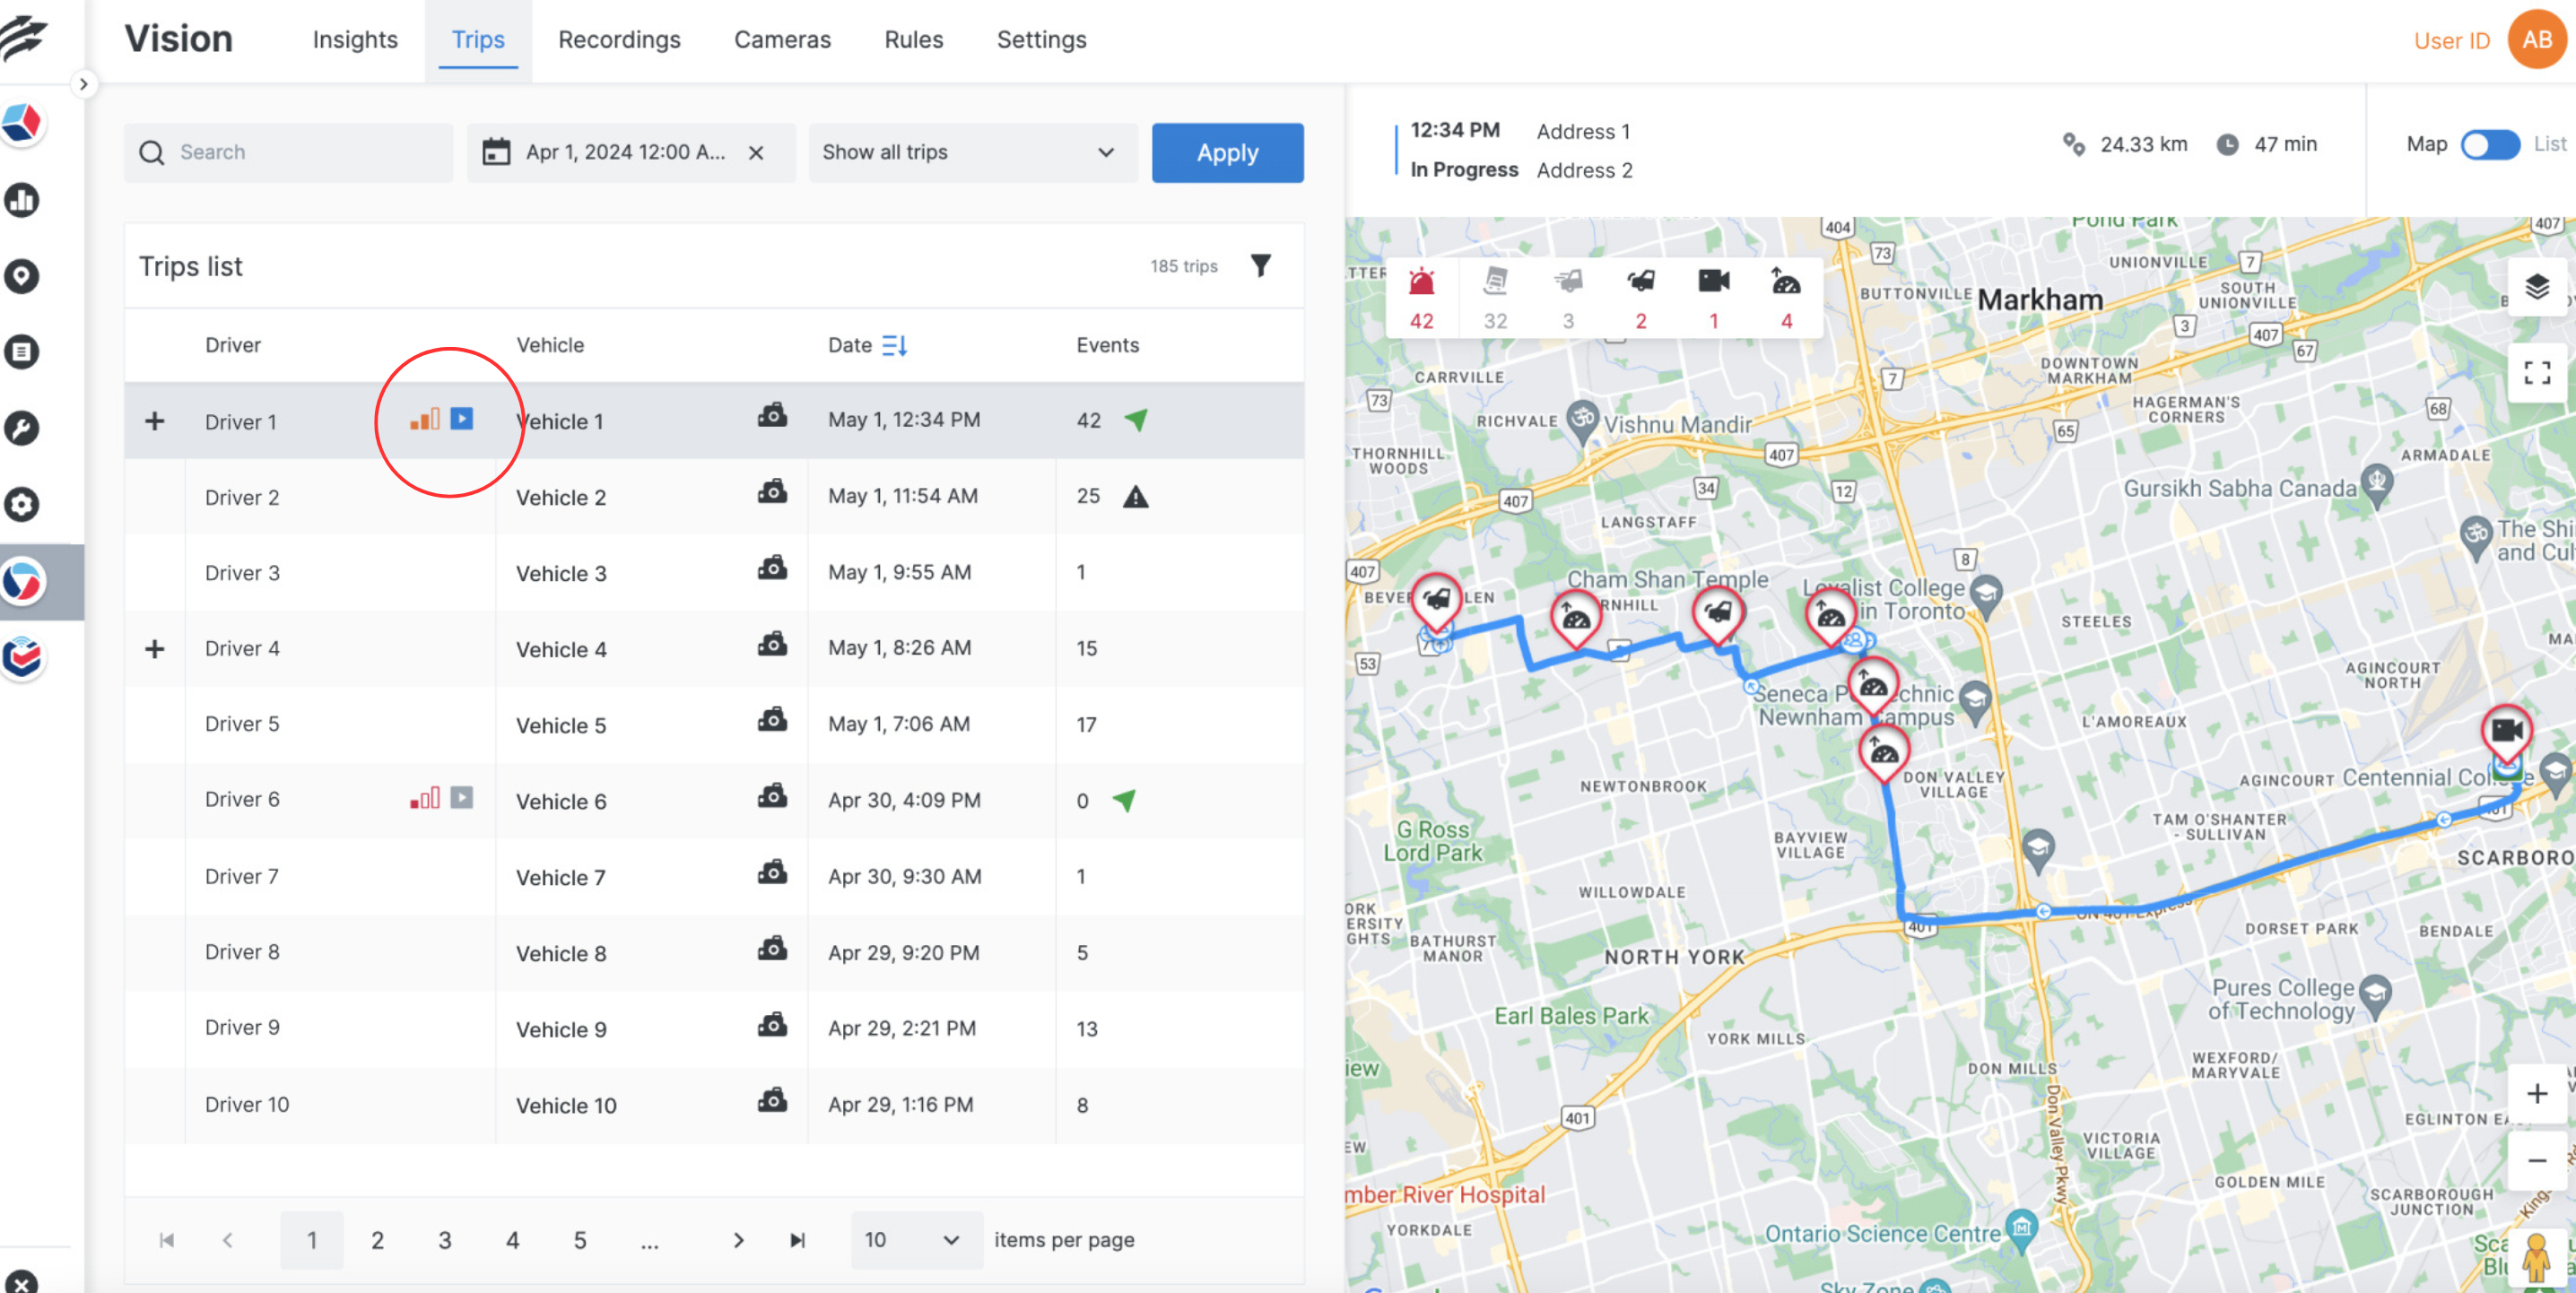
Task: Click Driver 1 signal strength icon
Action: pos(425,419)
